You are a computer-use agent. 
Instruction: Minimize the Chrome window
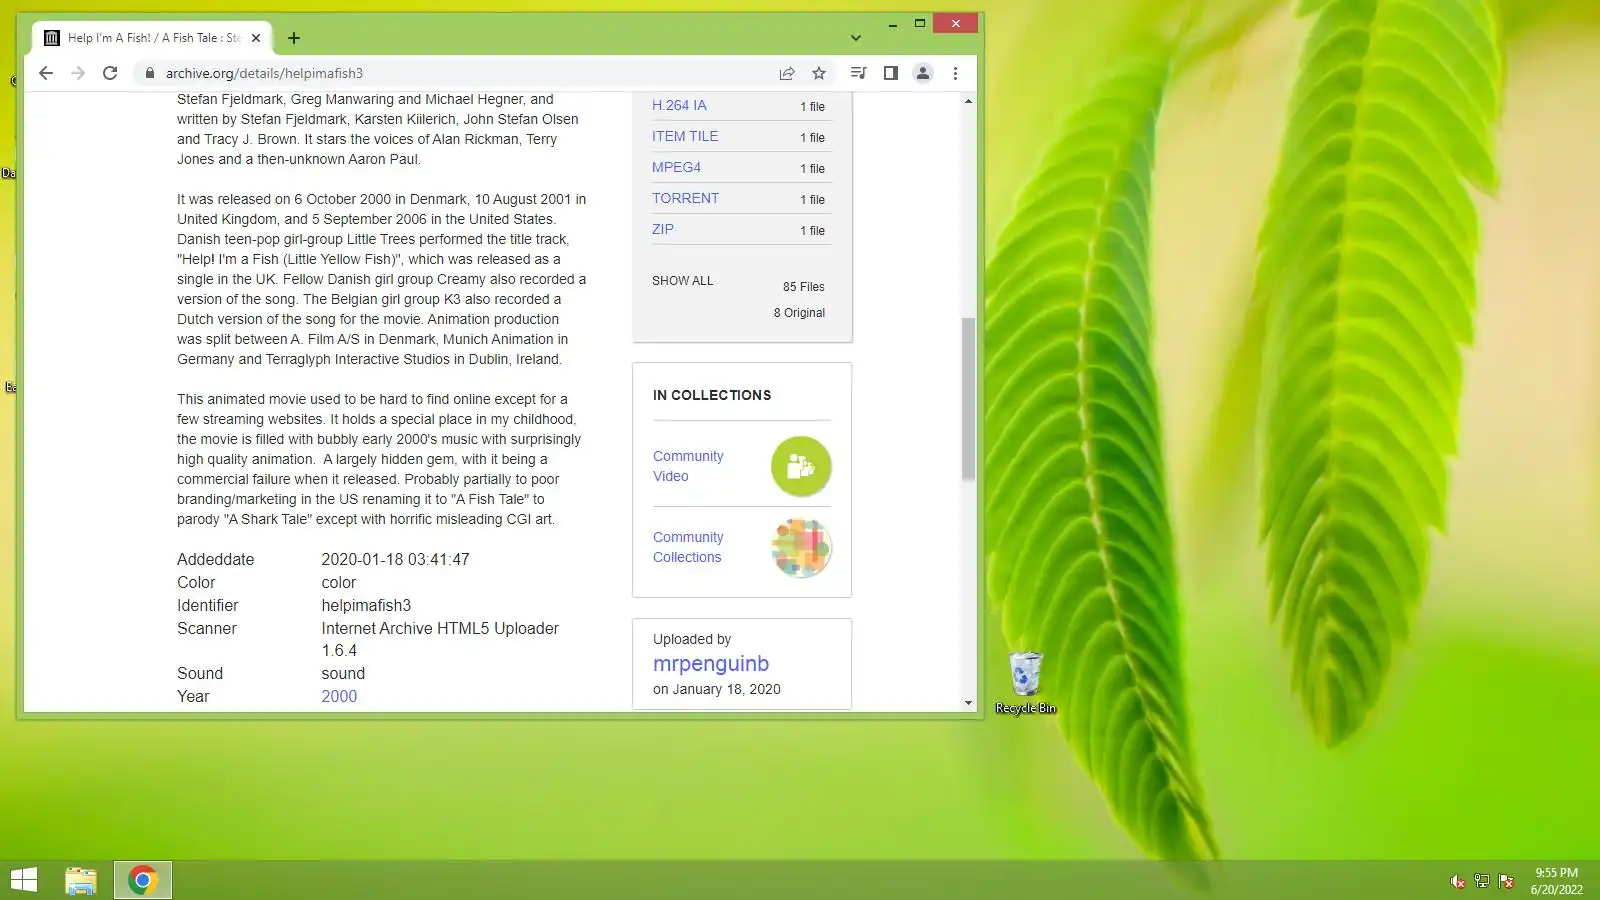pyautogui.click(x=892, y=23)
